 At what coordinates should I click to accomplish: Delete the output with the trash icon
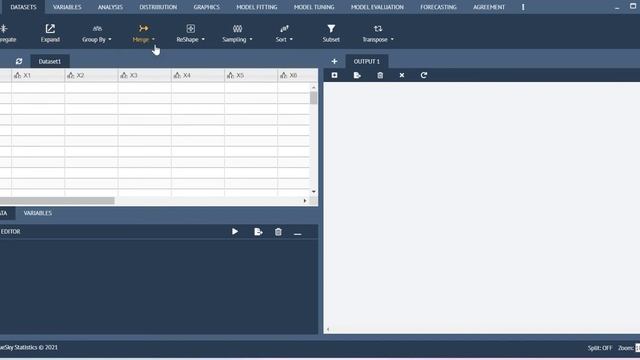(380, 75)
